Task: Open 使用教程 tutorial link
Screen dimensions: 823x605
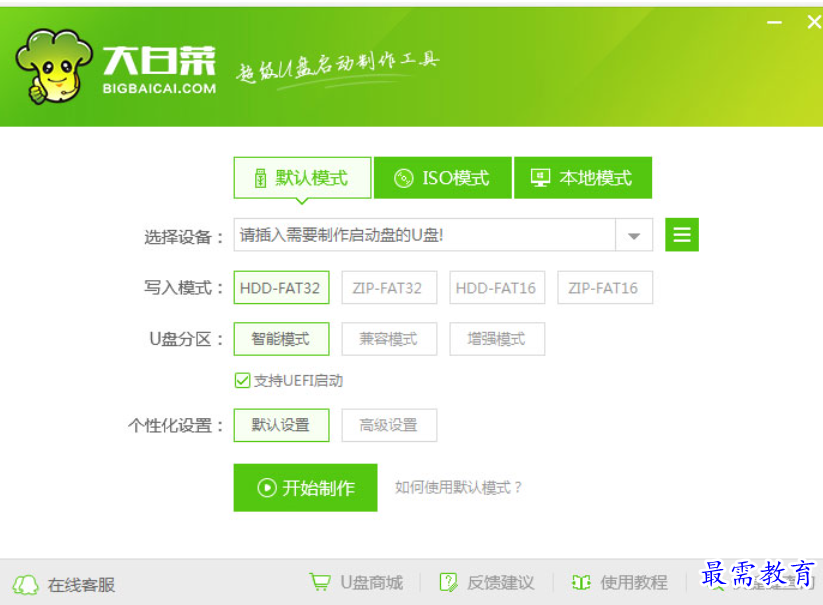Action: [634, 582]
